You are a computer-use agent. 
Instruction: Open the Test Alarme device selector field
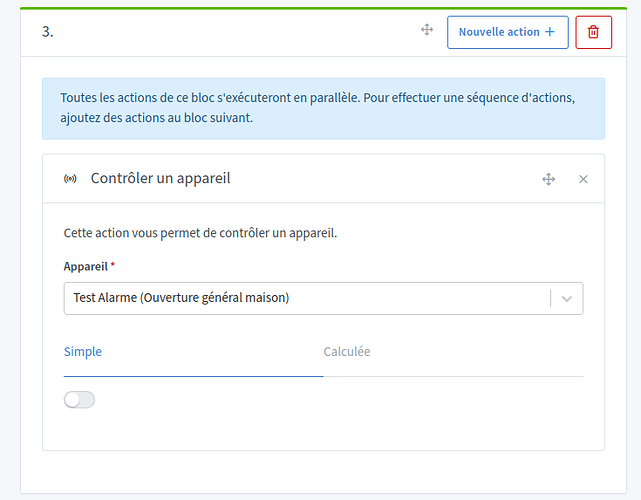[300, 298]
